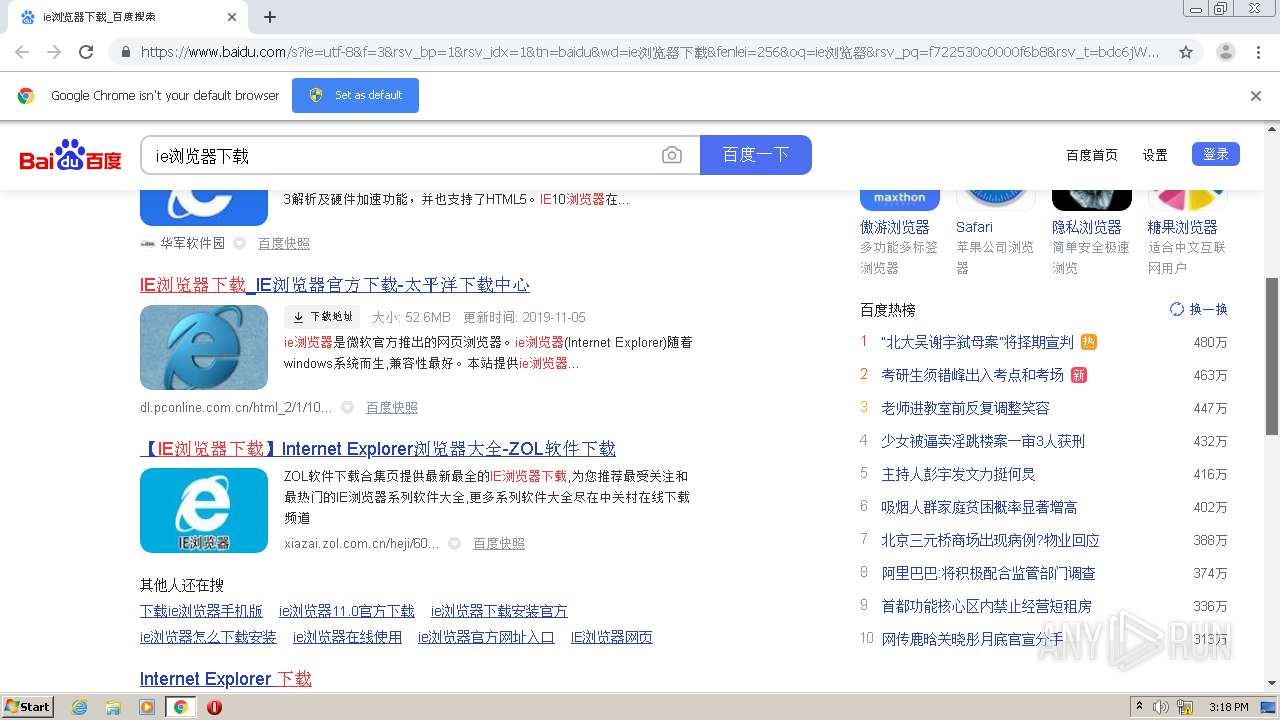Search related ie浏览器在线使用
Screen dimensions: 1280x720
tap(347, 637)
